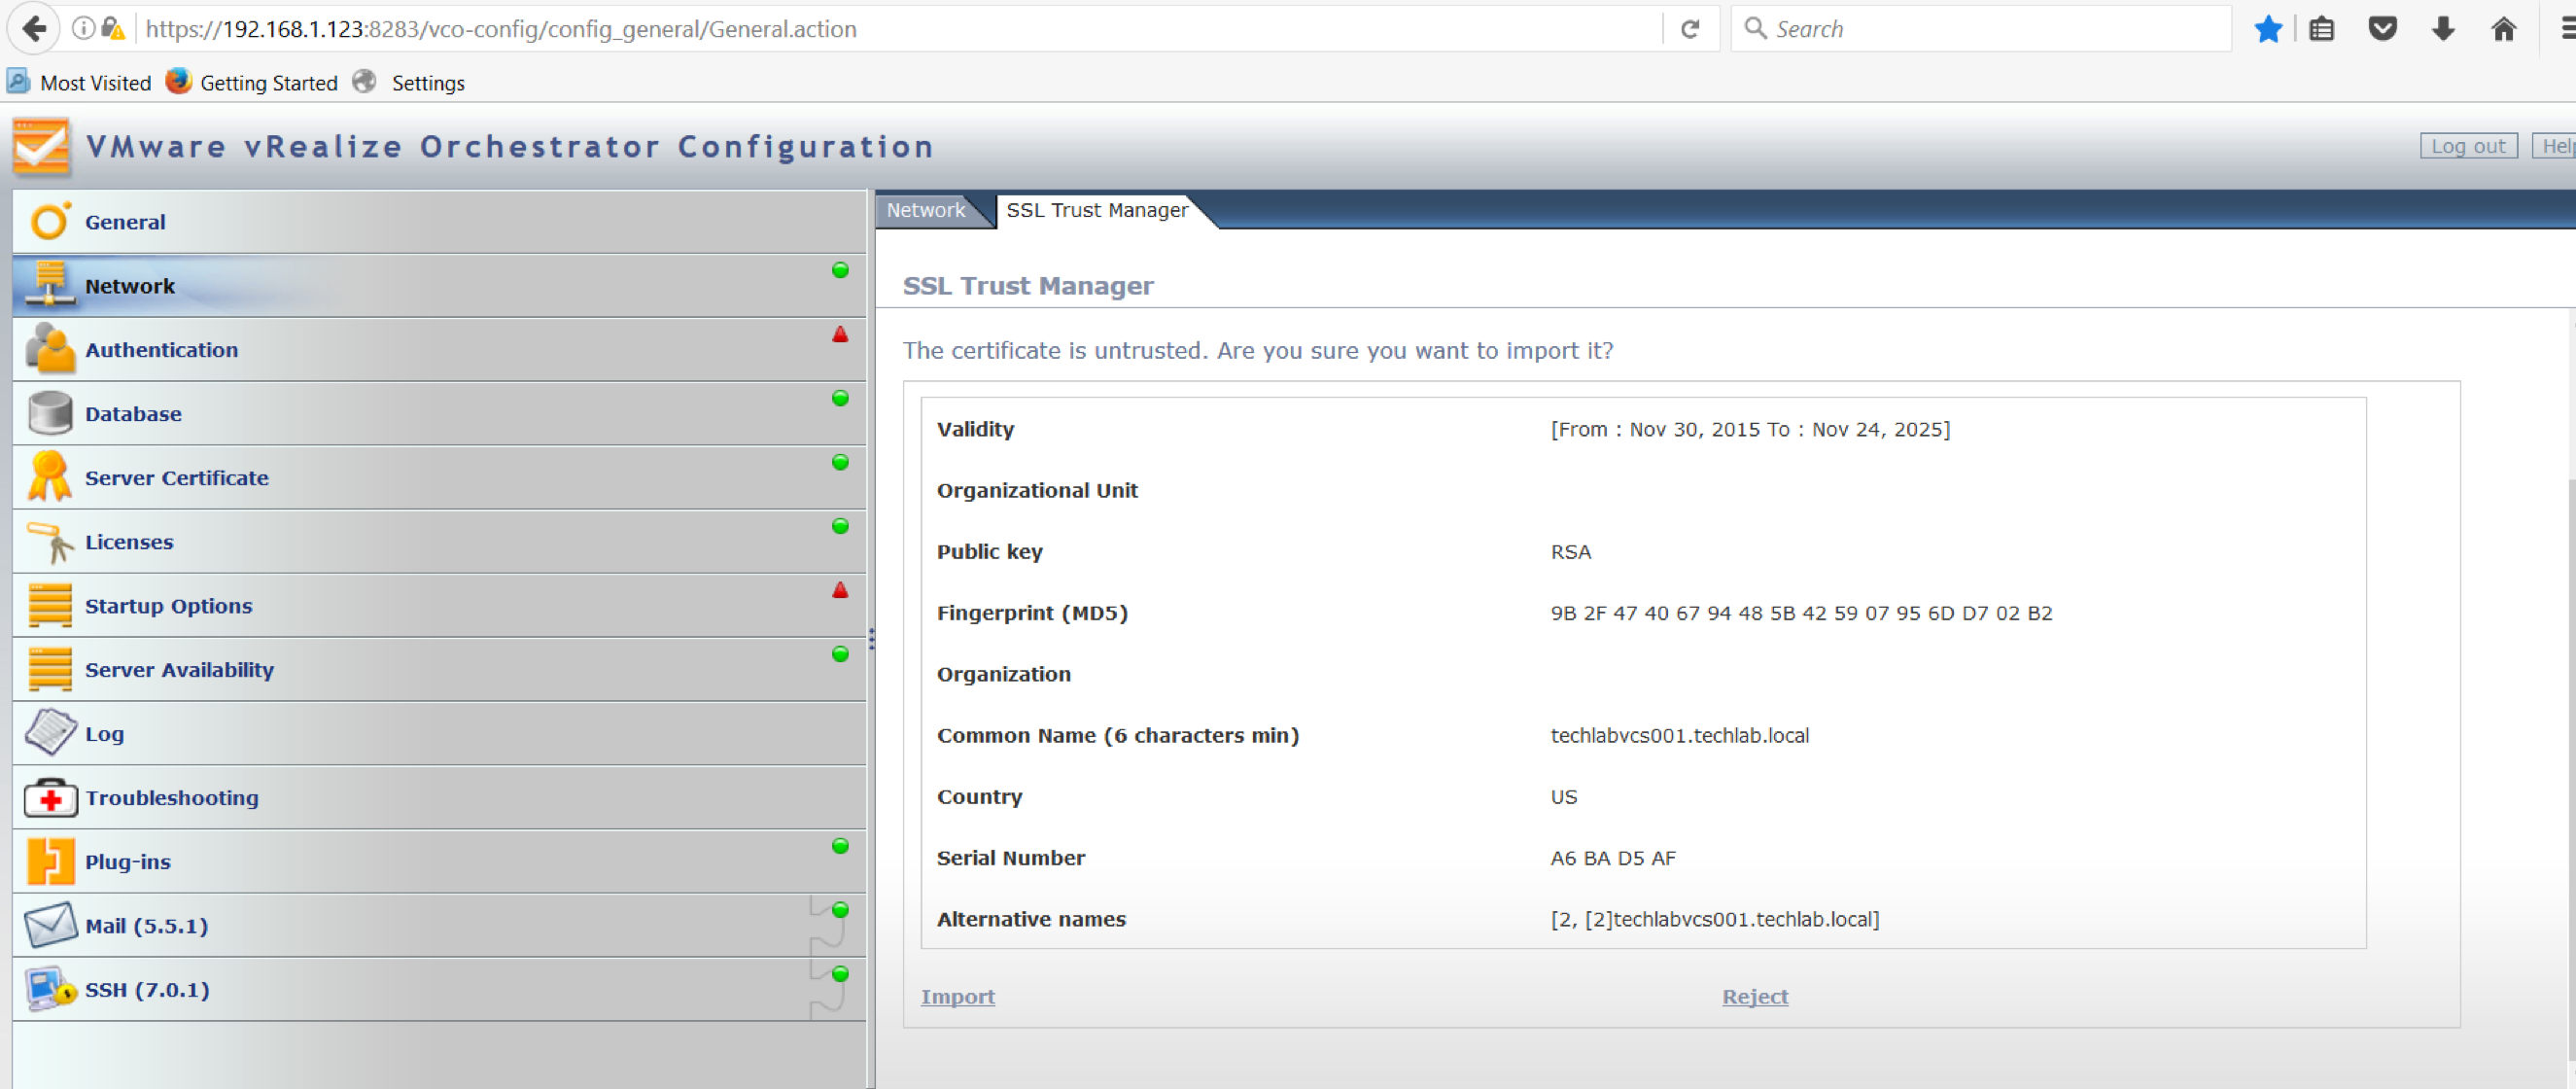Click the insecure connection lock warning icon
This screenshot has height=1089, width=2576.
[113, 28]
